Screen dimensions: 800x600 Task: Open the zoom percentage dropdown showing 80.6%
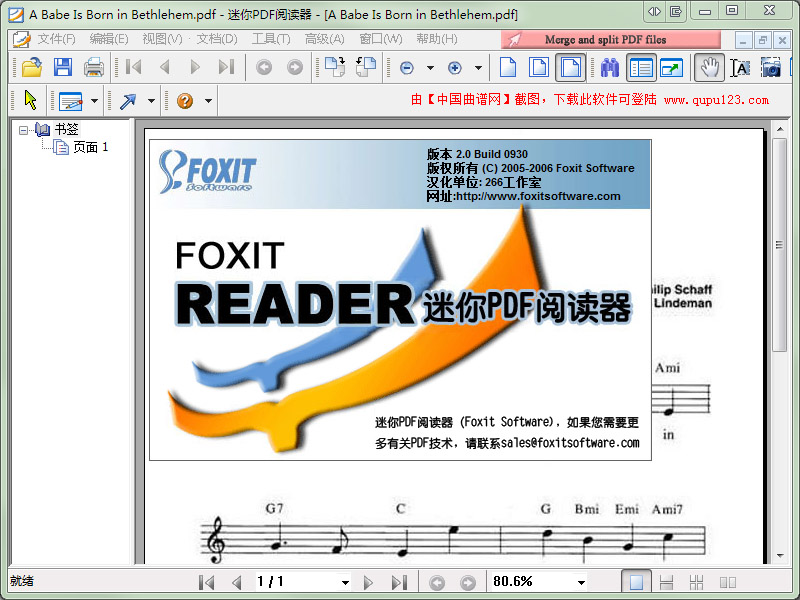tap(581, 582)
